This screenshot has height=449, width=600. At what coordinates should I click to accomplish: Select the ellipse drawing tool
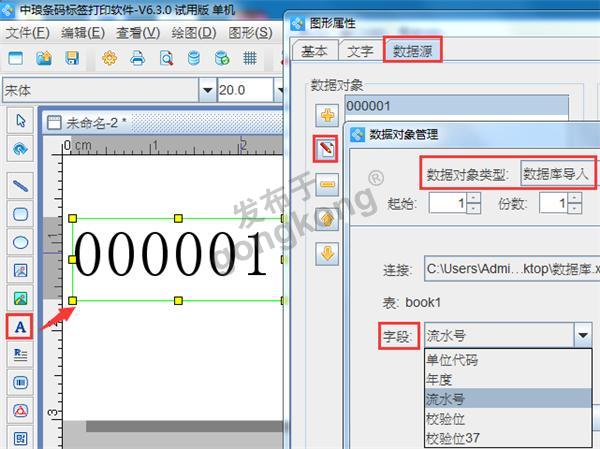pyautogui.click(x=20, y=242)
